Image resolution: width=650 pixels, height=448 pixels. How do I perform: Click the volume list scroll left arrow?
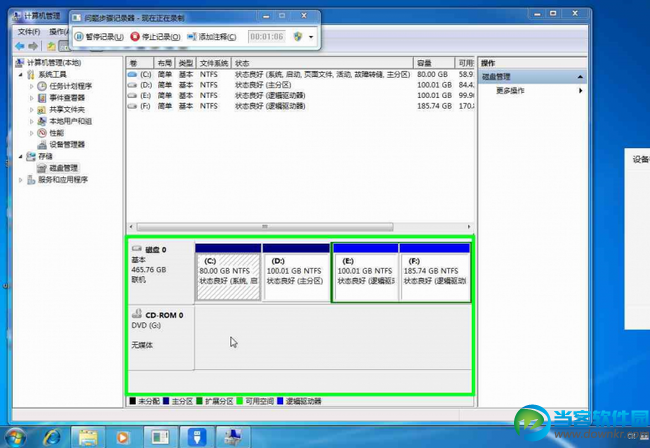pyautogui.click(x=131, y=227)
